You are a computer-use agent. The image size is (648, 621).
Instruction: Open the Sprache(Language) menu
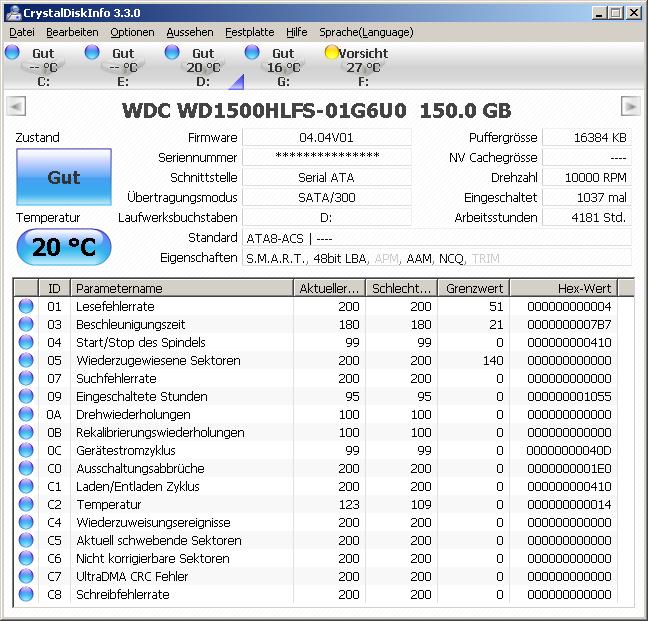click(x=366, y=32)
